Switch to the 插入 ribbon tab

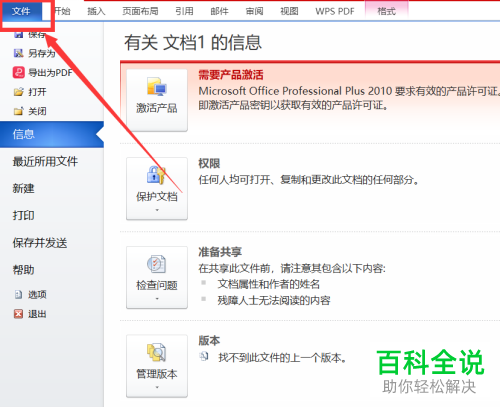click(96, 11)
